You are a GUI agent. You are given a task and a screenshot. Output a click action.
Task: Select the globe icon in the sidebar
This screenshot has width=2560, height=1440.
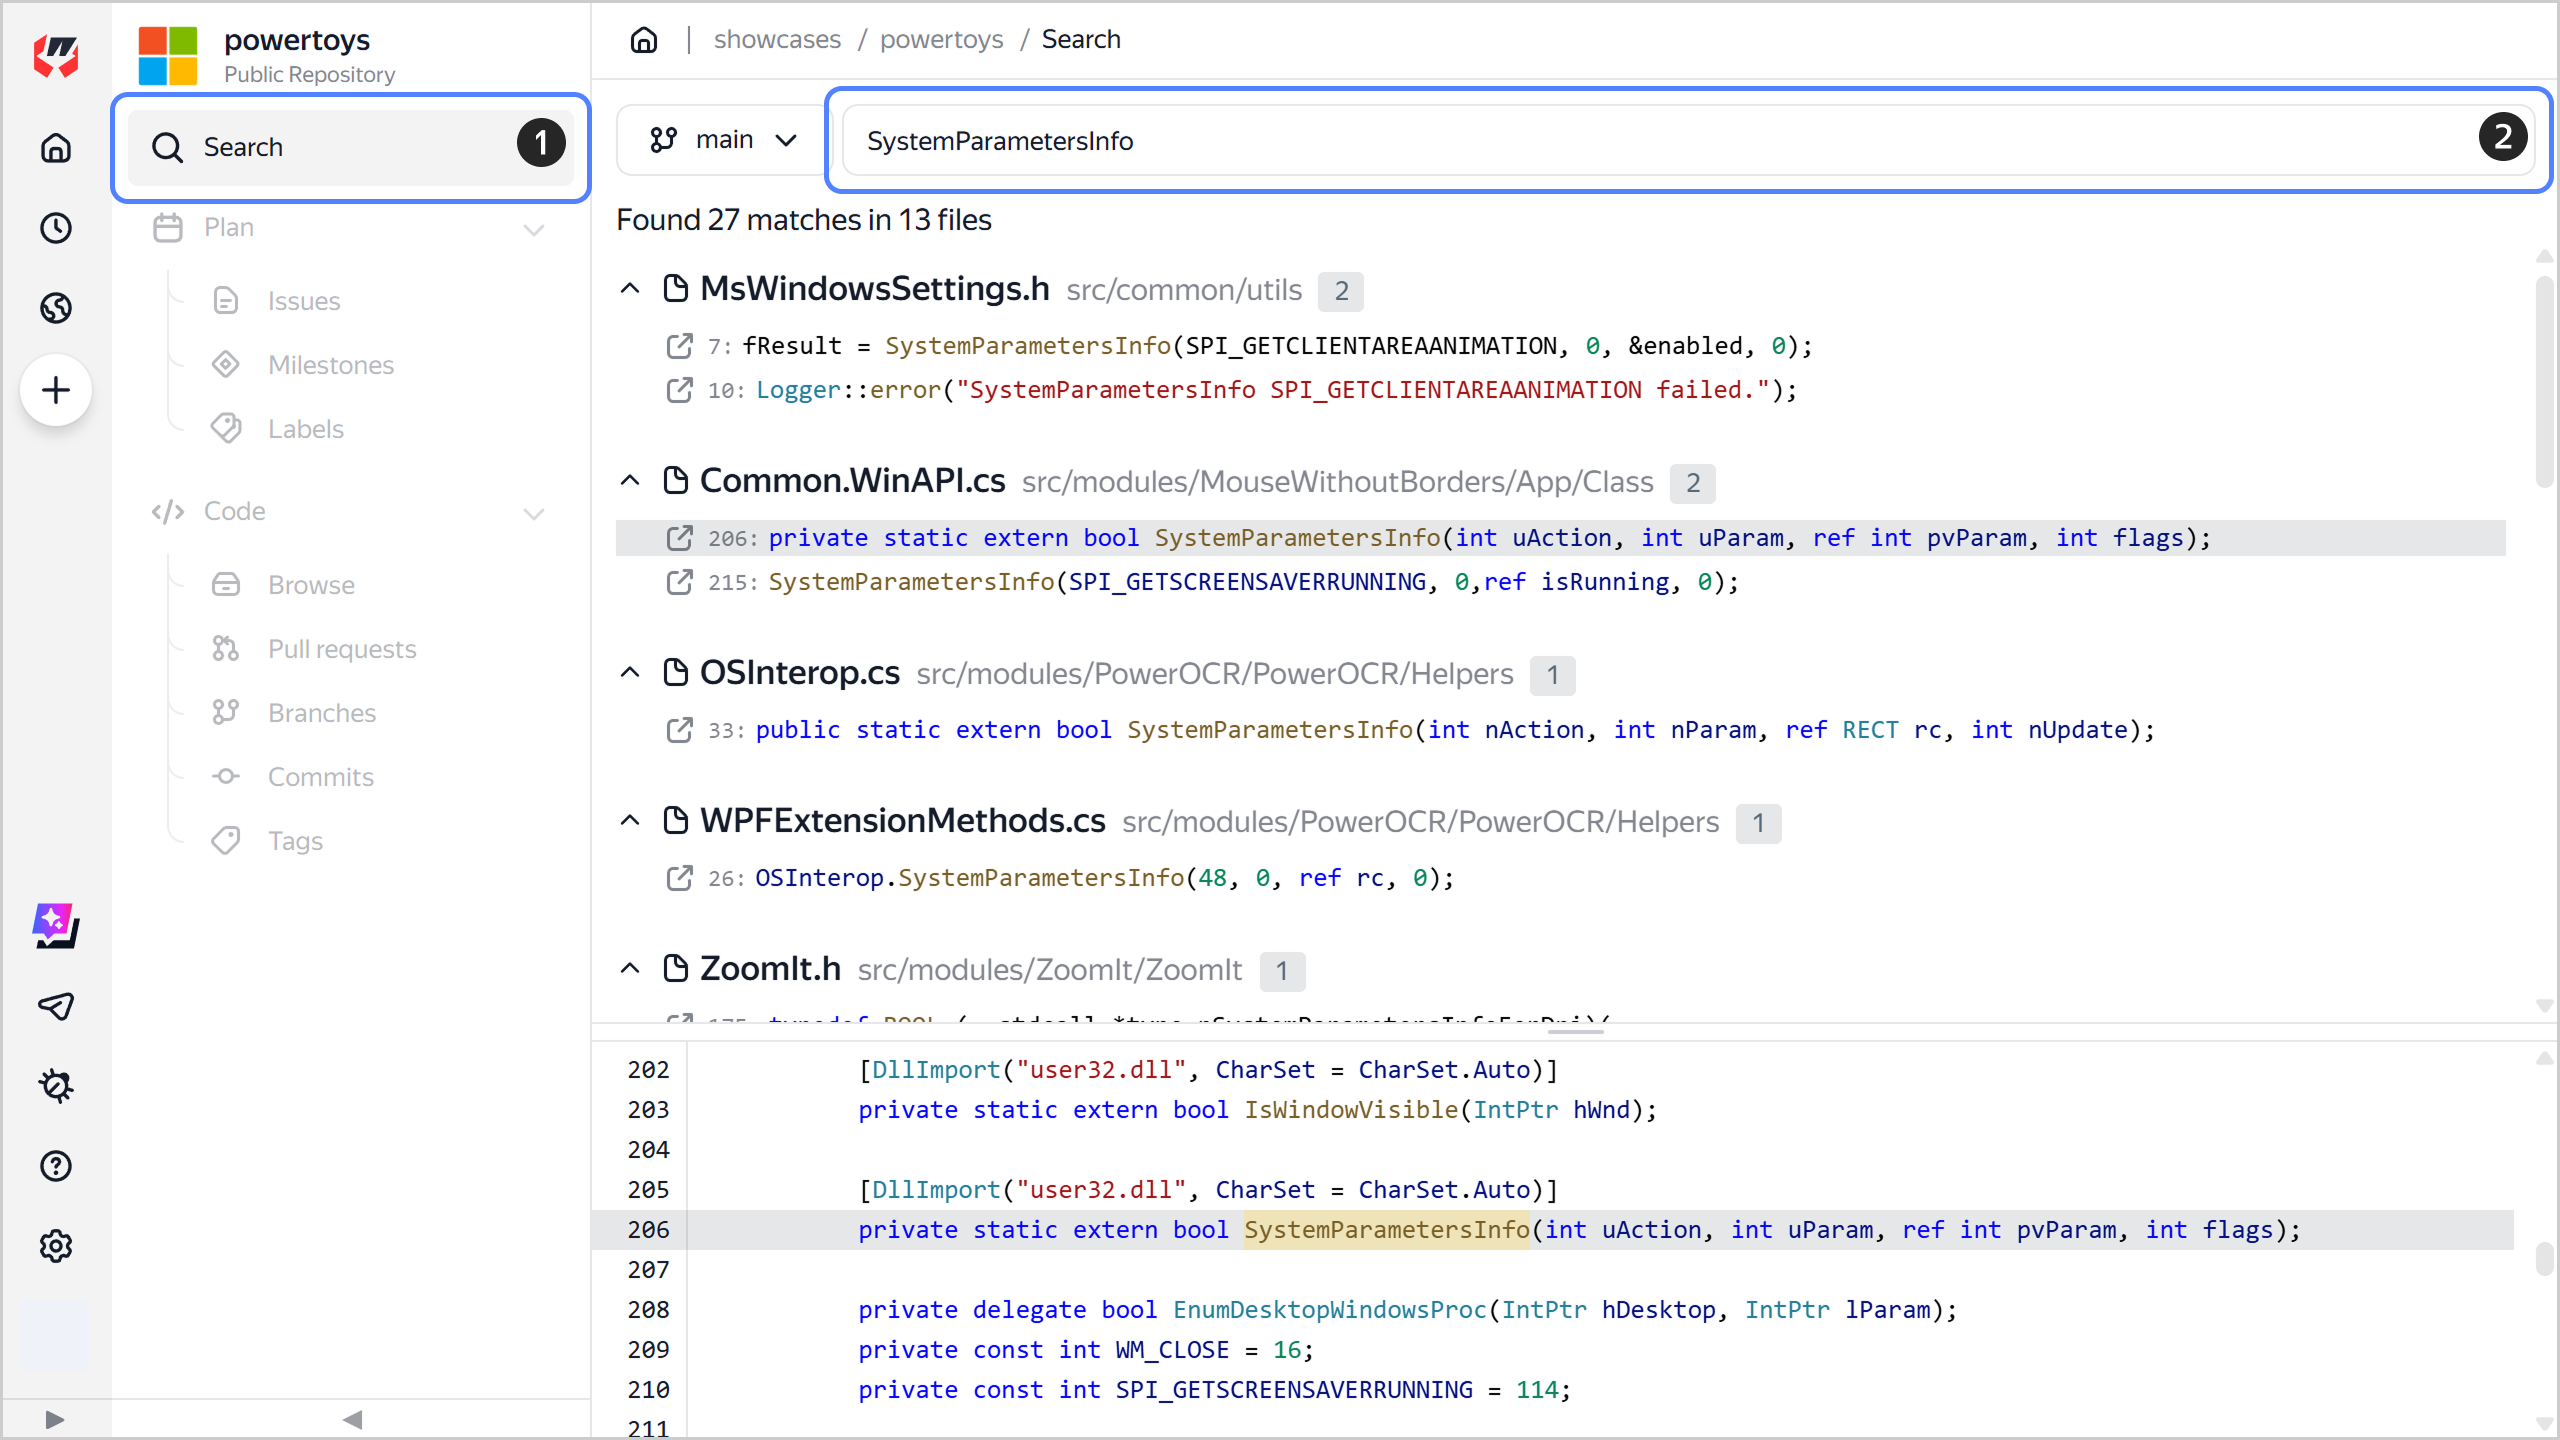[x=55, y=308]
